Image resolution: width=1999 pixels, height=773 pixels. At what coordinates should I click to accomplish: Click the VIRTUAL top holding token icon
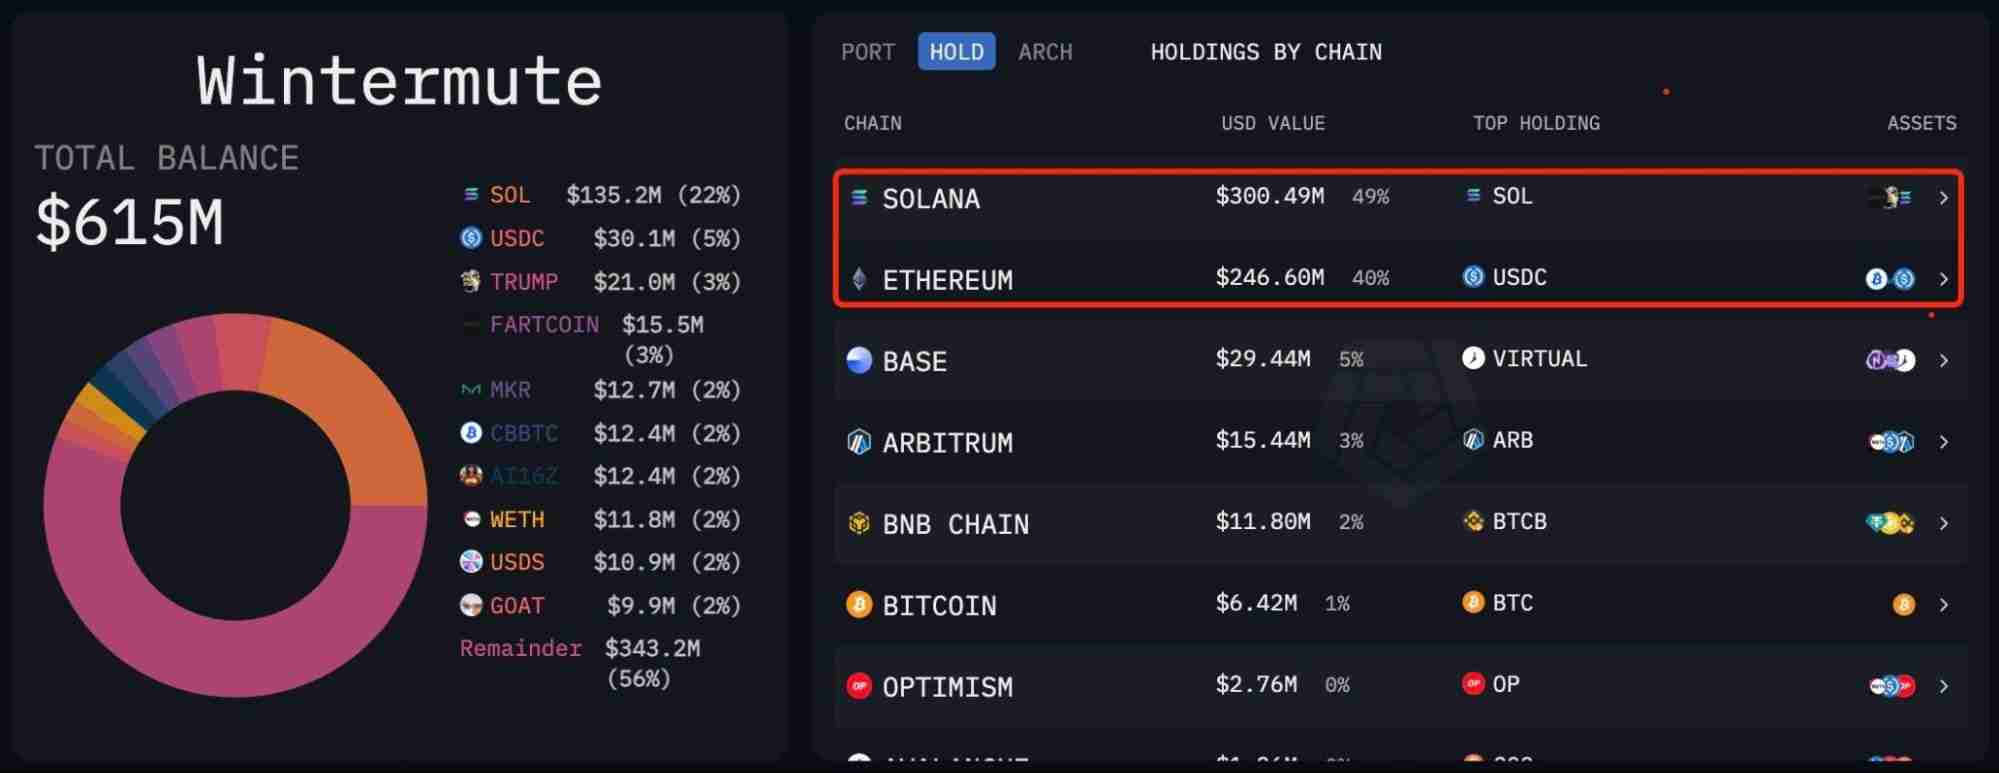pos(1473,358)
